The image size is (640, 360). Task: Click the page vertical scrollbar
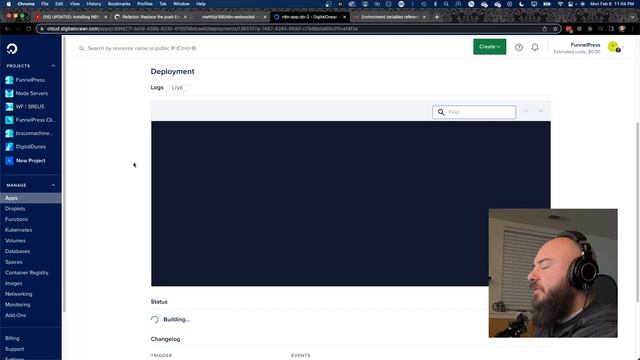(638, 212)
